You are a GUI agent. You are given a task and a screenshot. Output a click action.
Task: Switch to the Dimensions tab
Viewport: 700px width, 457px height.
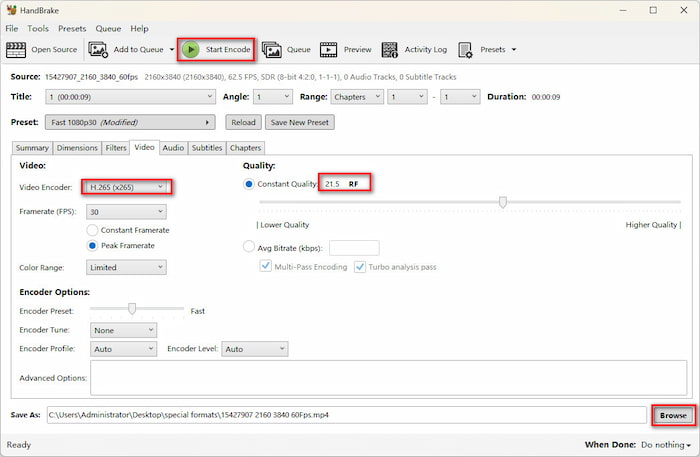(x=77, y=148)
